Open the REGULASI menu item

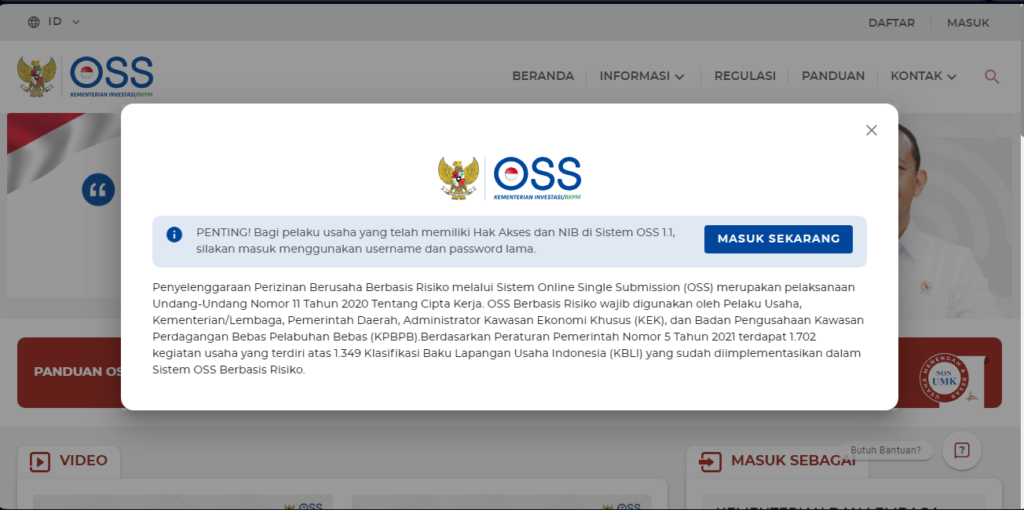(744, 76)
